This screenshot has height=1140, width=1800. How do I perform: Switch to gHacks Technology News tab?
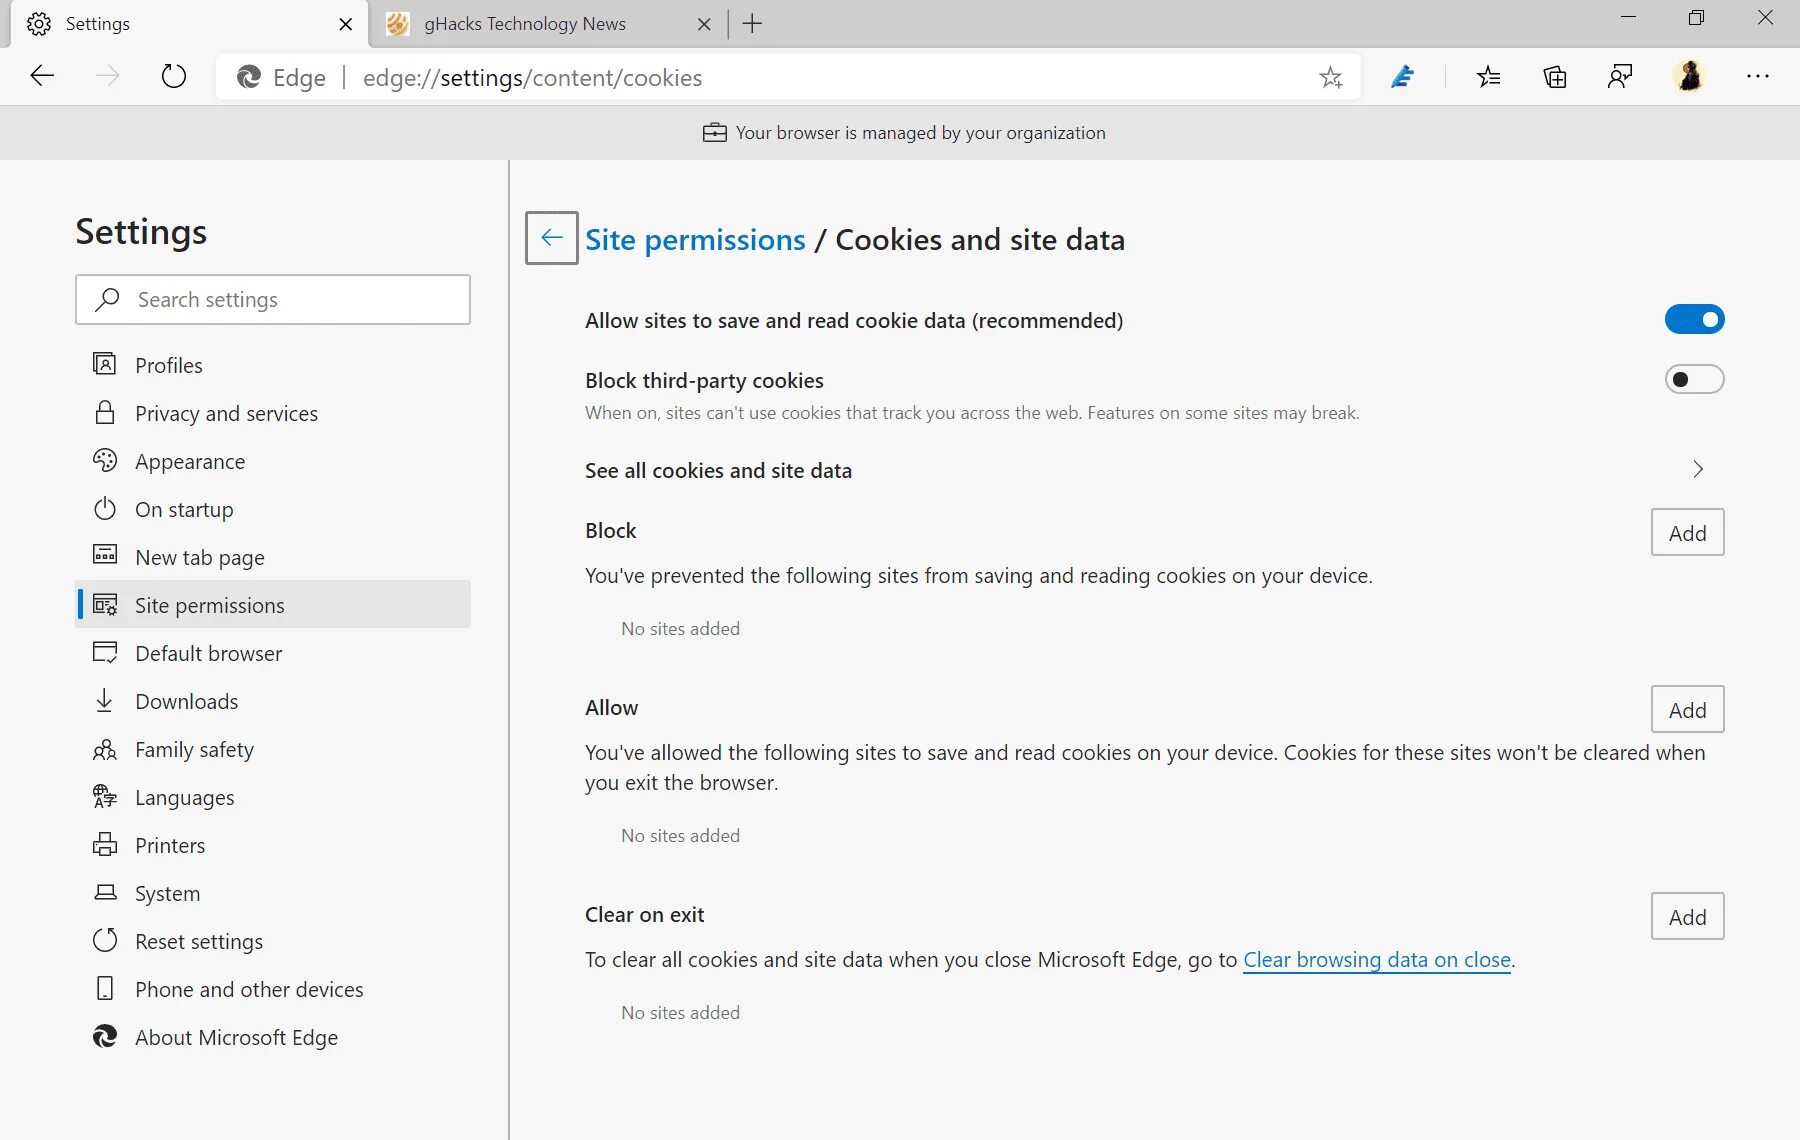[x=524, y=24]
